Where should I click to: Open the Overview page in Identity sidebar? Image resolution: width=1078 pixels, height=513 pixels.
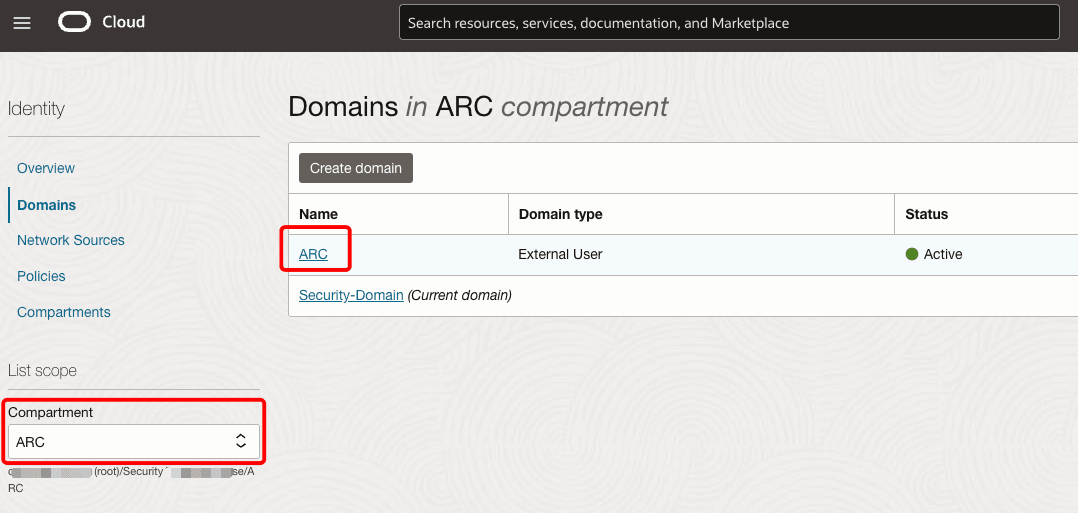tap(46, 168)
